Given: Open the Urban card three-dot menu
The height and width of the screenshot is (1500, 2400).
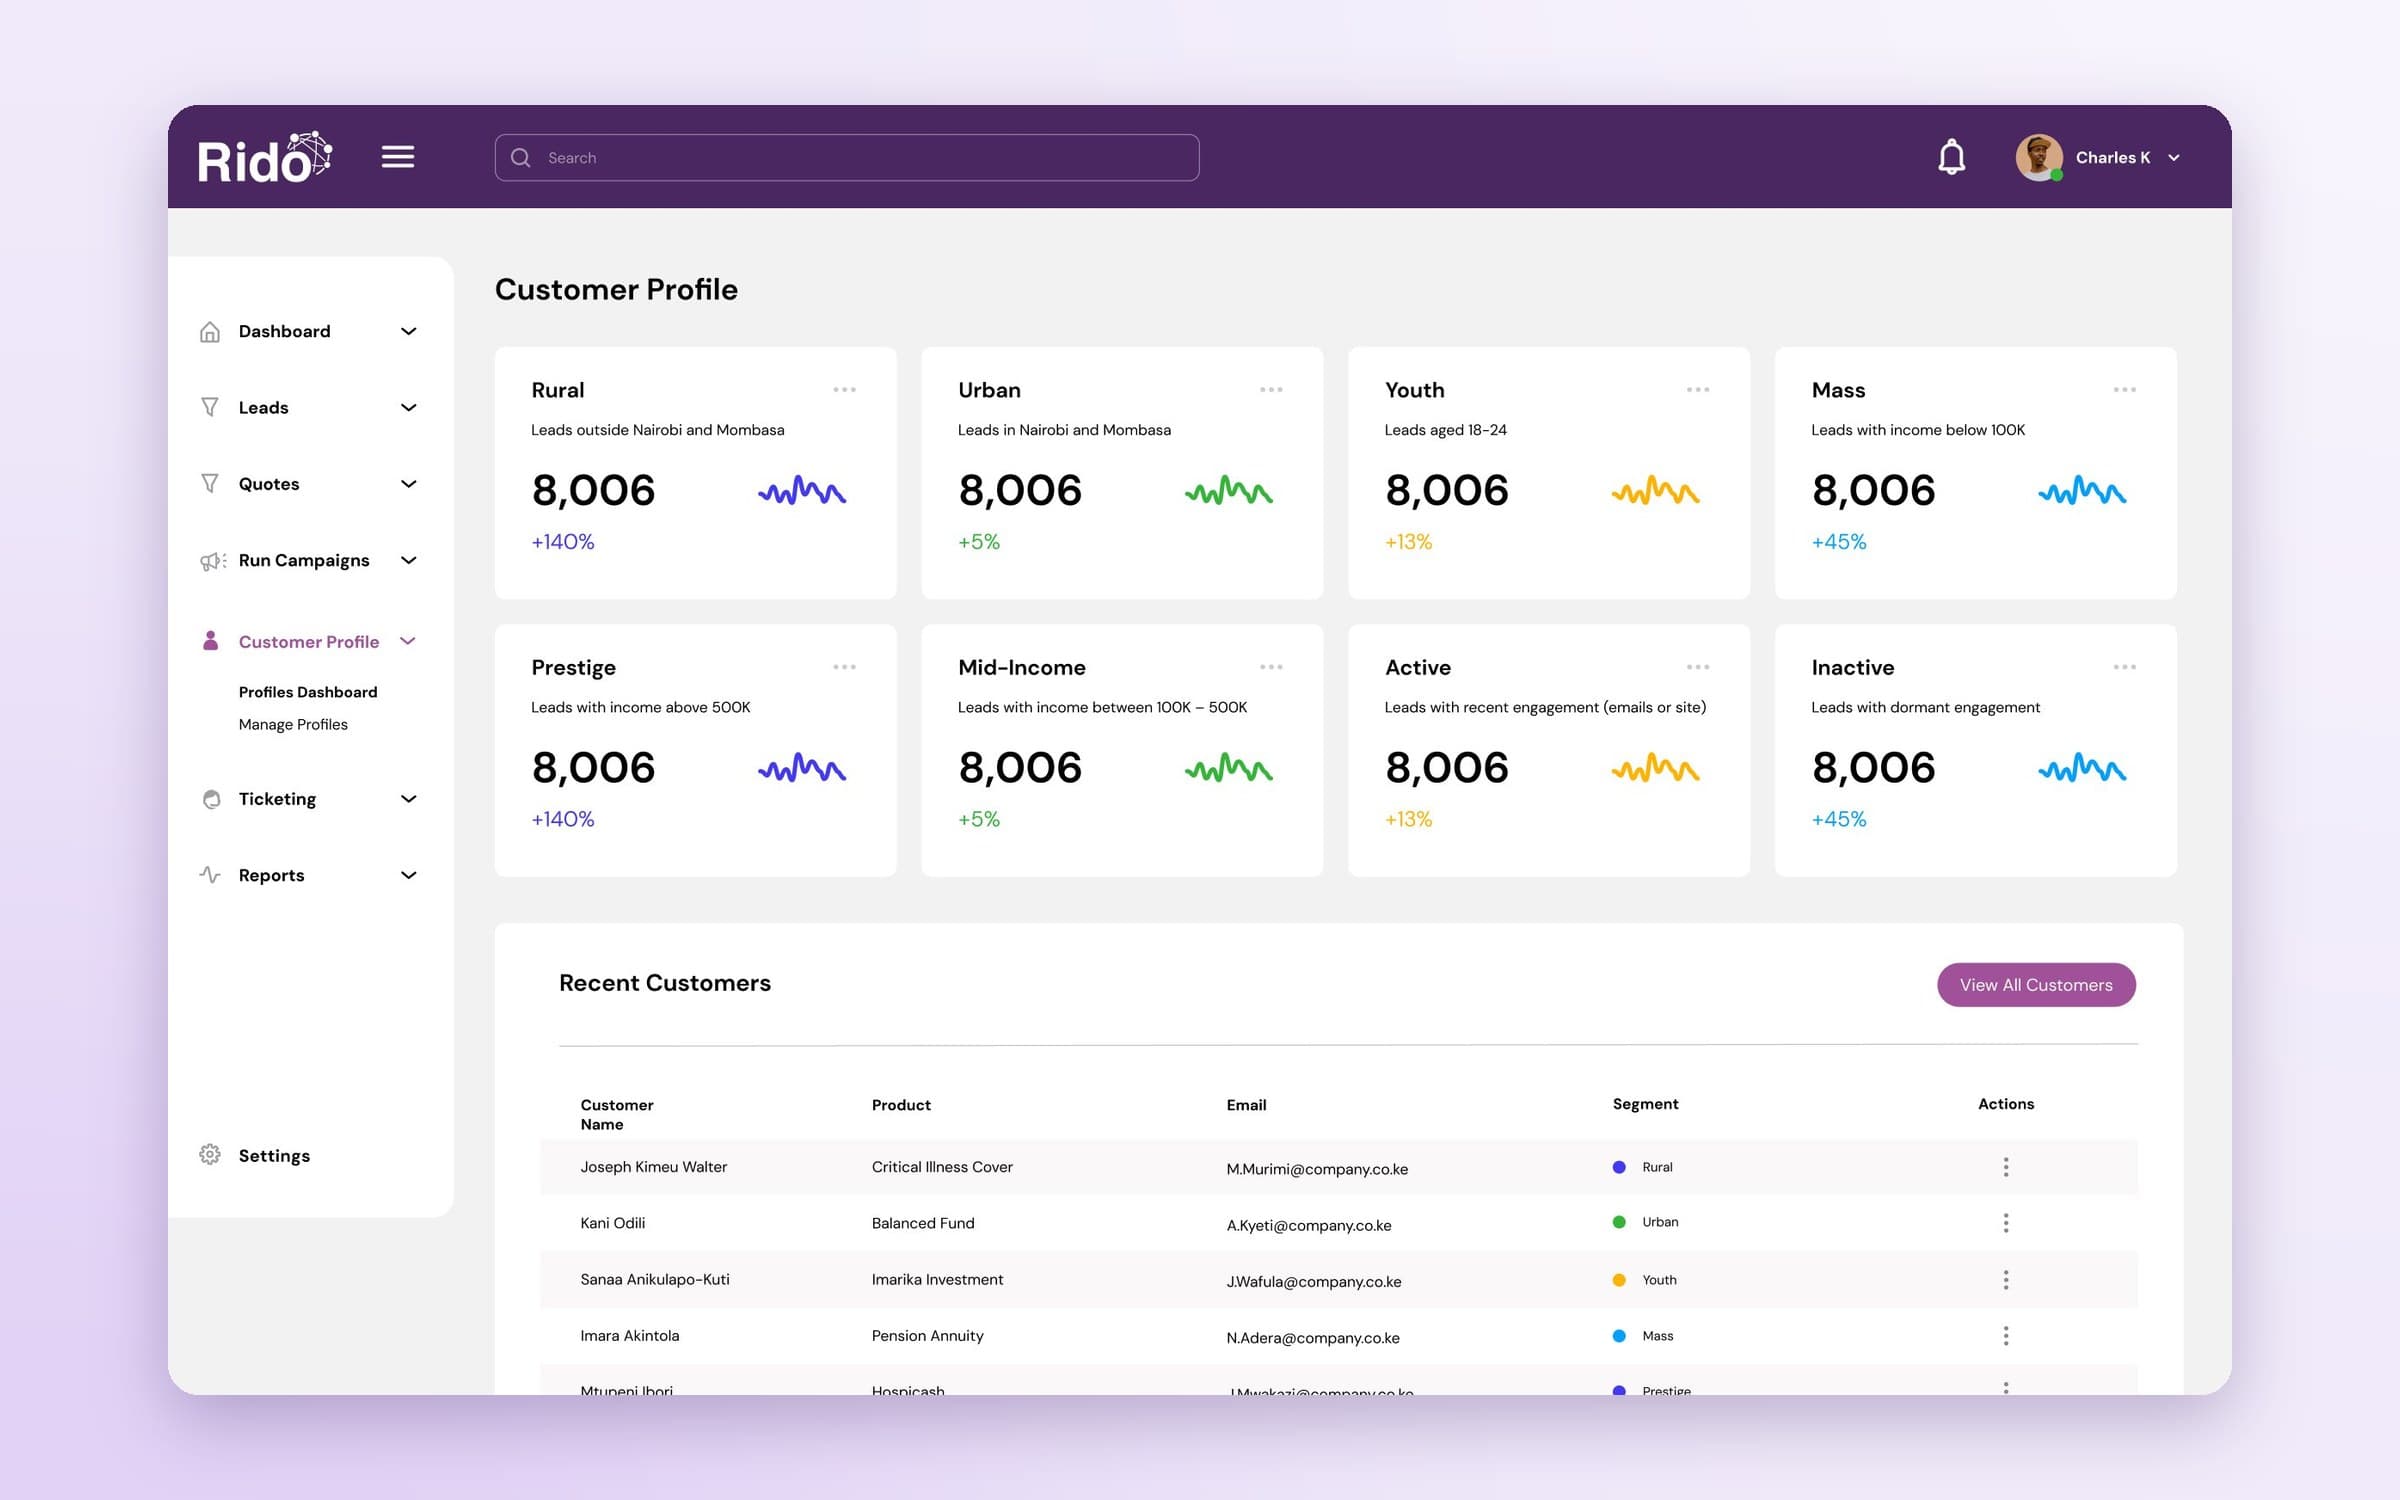Looking at the screenshot, I should click(1271, 390).
